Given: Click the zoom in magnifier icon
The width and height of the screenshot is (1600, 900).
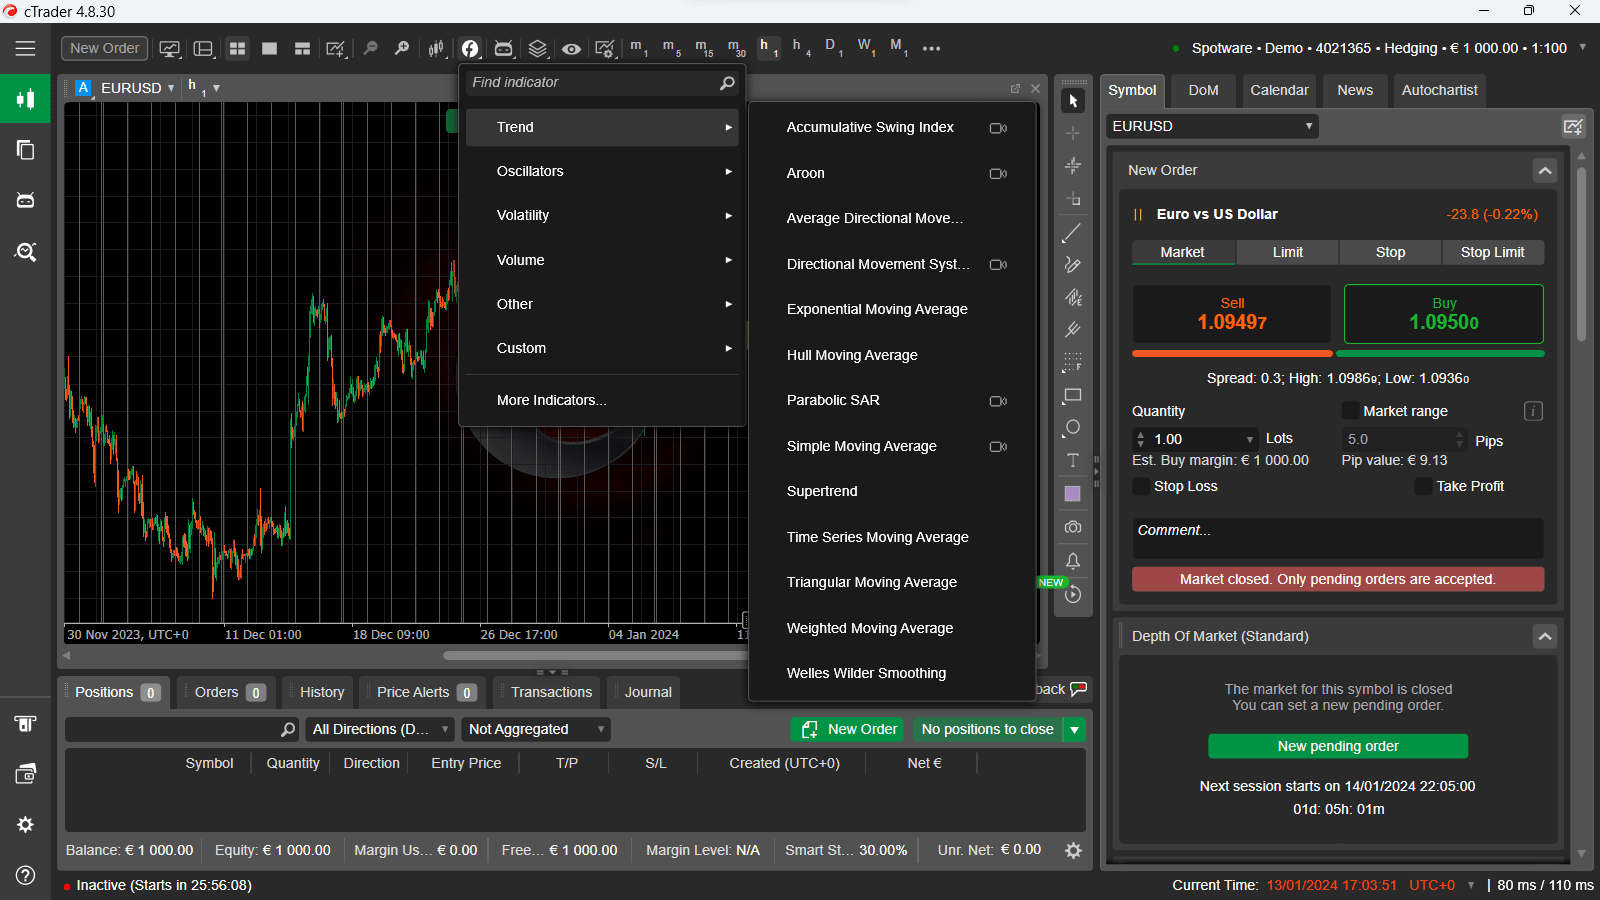Looking at the screenshot, I should pyautogui.click(x=402, y=48).
